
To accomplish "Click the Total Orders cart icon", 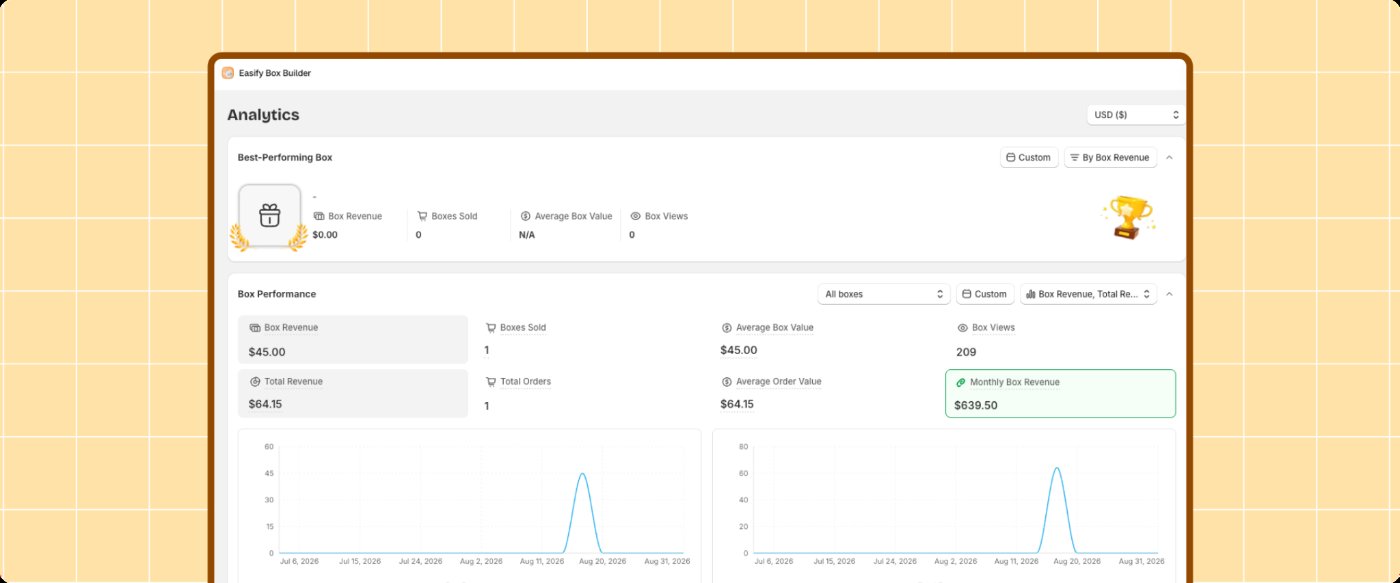I will [491, 382].
